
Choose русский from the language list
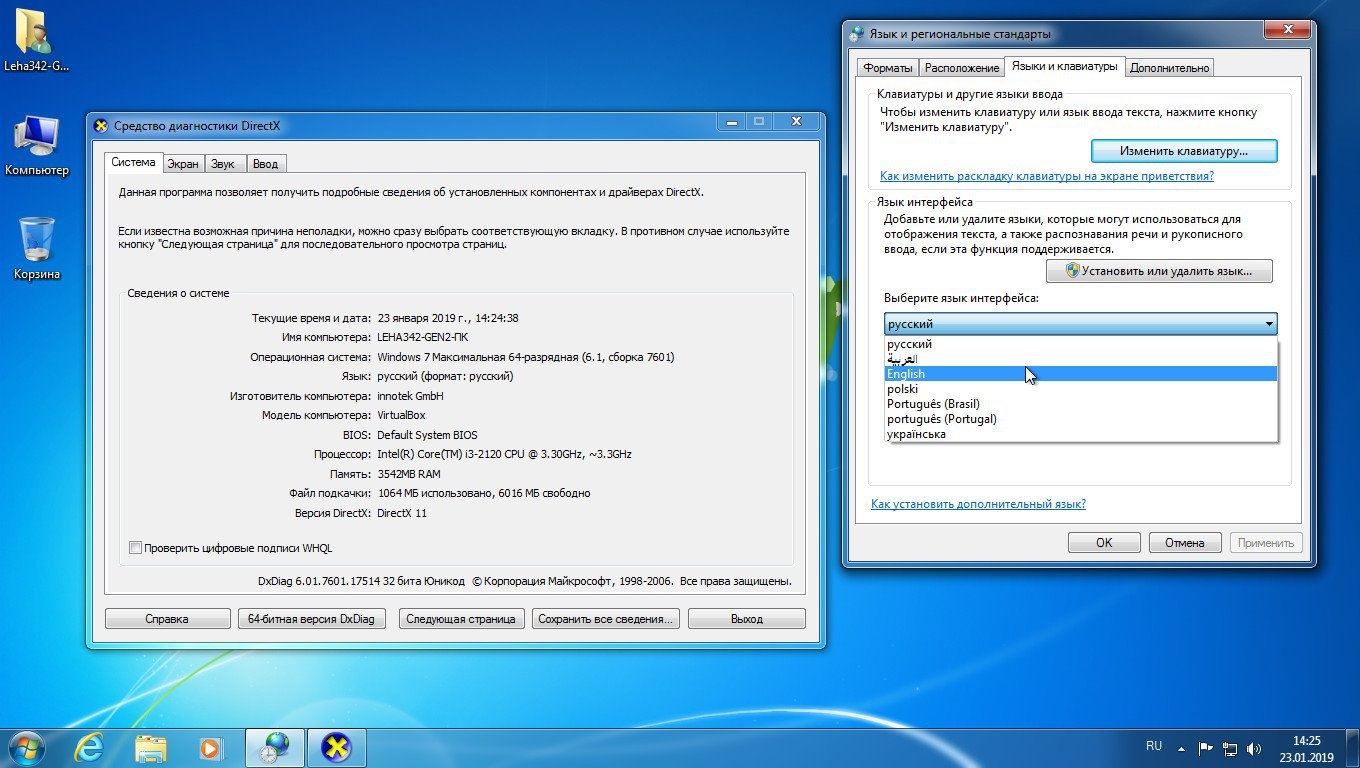coord(1081,344)
